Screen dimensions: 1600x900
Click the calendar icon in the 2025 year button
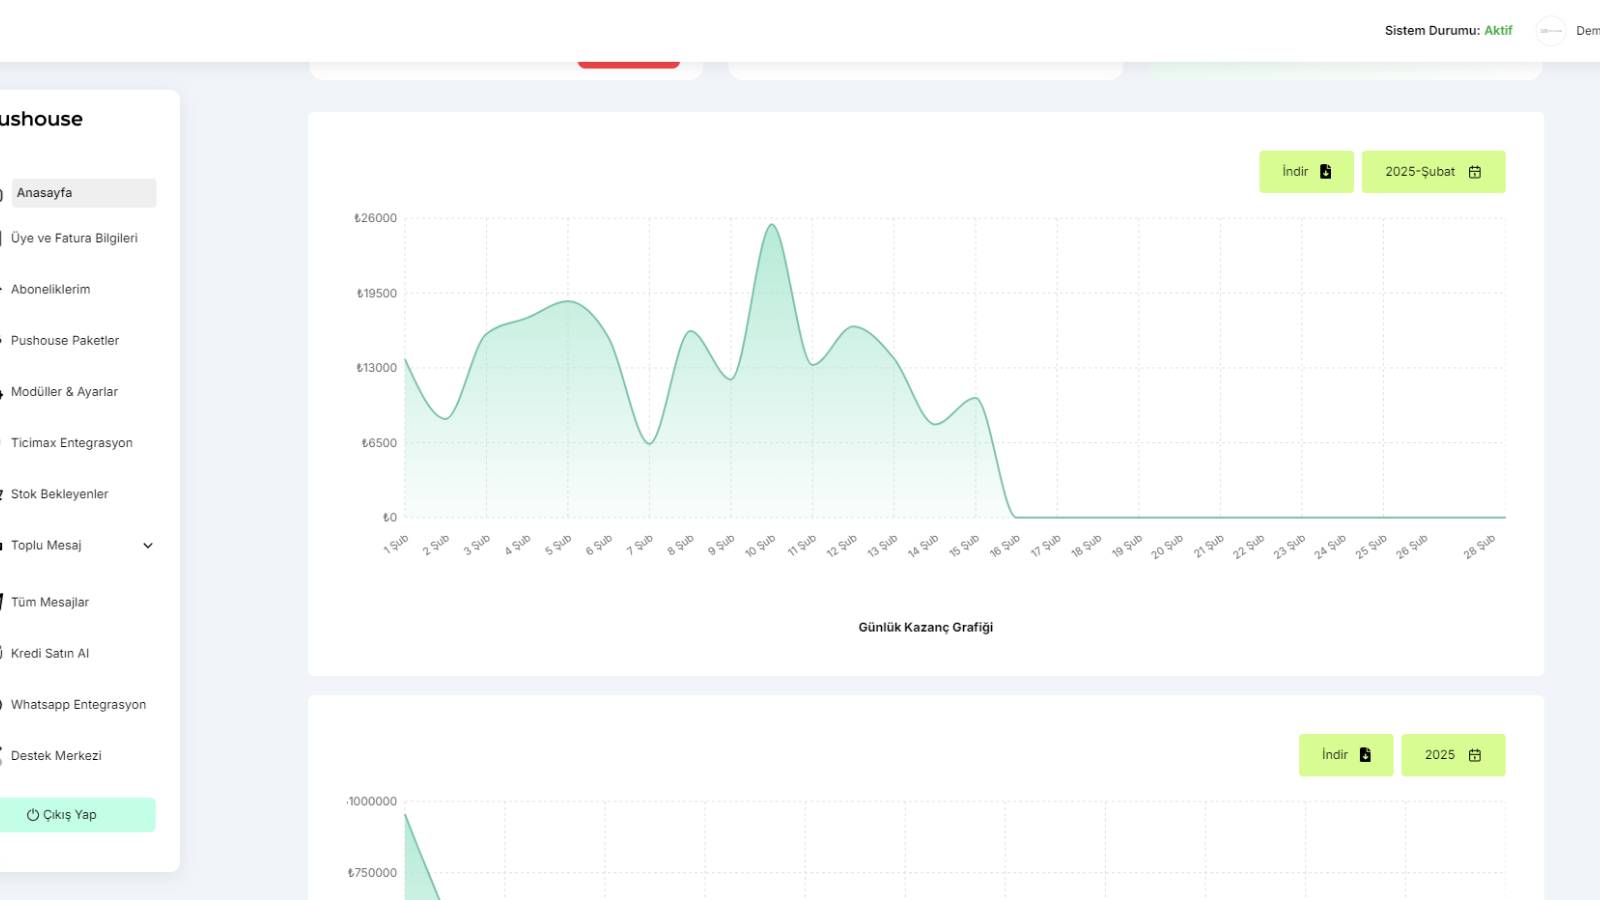[1475, 755]
